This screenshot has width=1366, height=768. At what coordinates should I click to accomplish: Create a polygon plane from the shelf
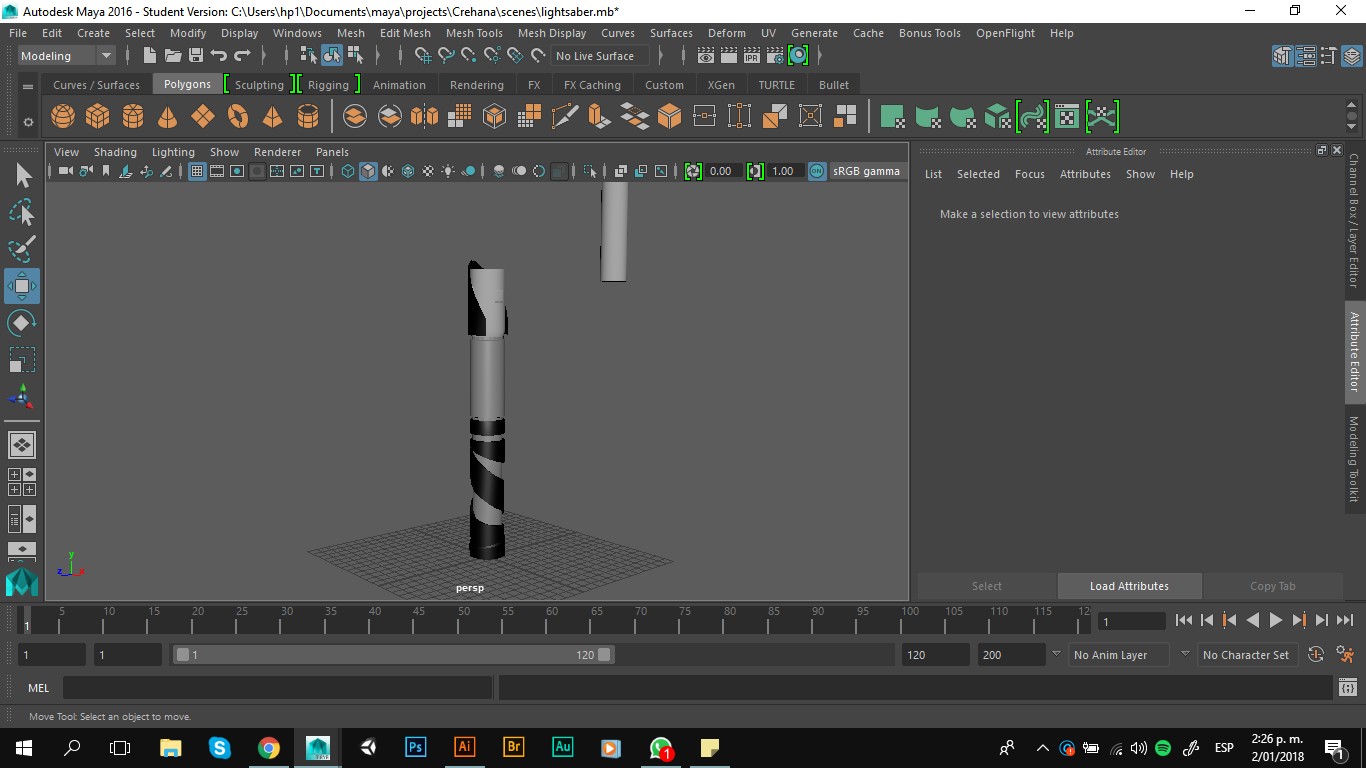click(x=203, y=117)
